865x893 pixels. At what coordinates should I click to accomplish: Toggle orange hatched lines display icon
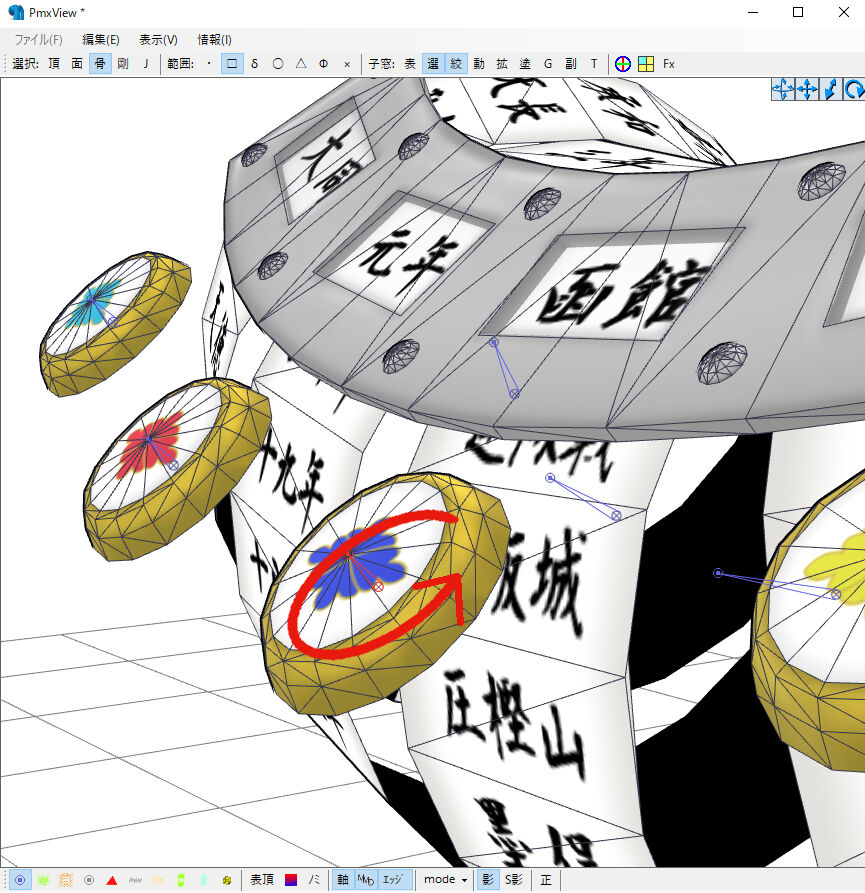pyautogui.click(x=66, y=880)
